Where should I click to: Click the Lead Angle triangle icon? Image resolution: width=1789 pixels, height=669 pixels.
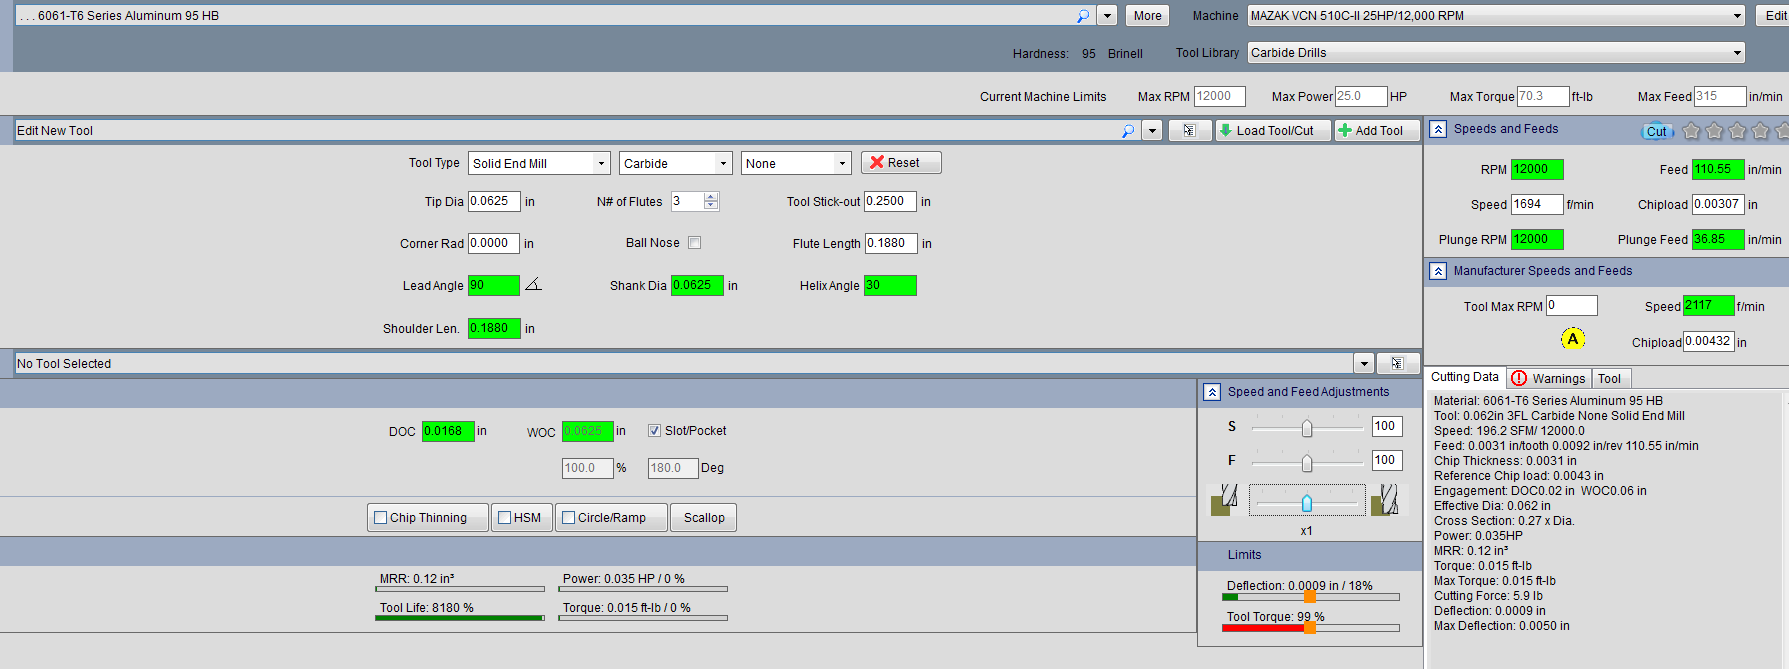tap(533, 285)
